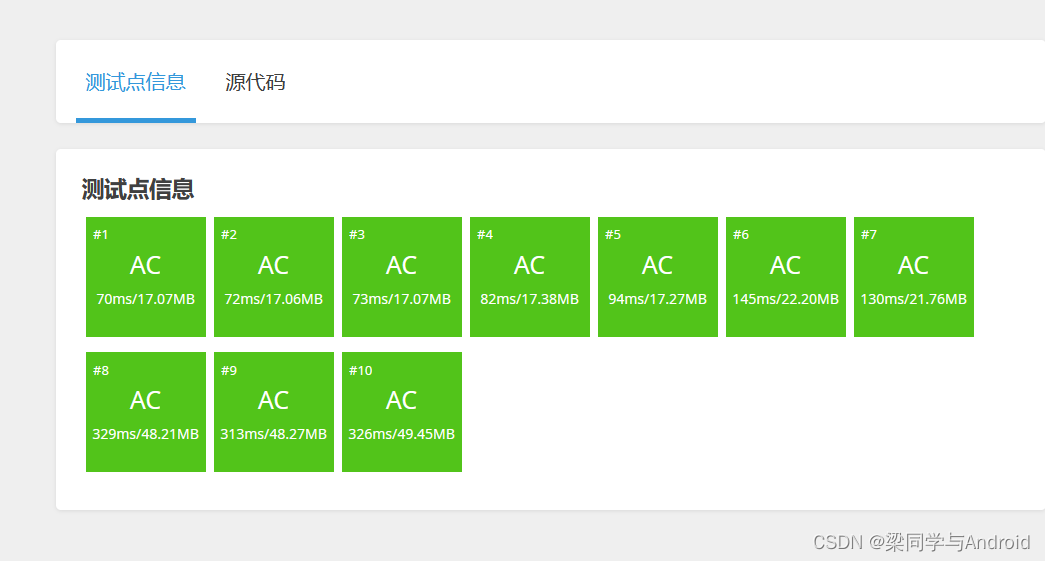The image size is (1045, 561).
Task: Select test case #2 result tile
Action: [x=274, y=277]
